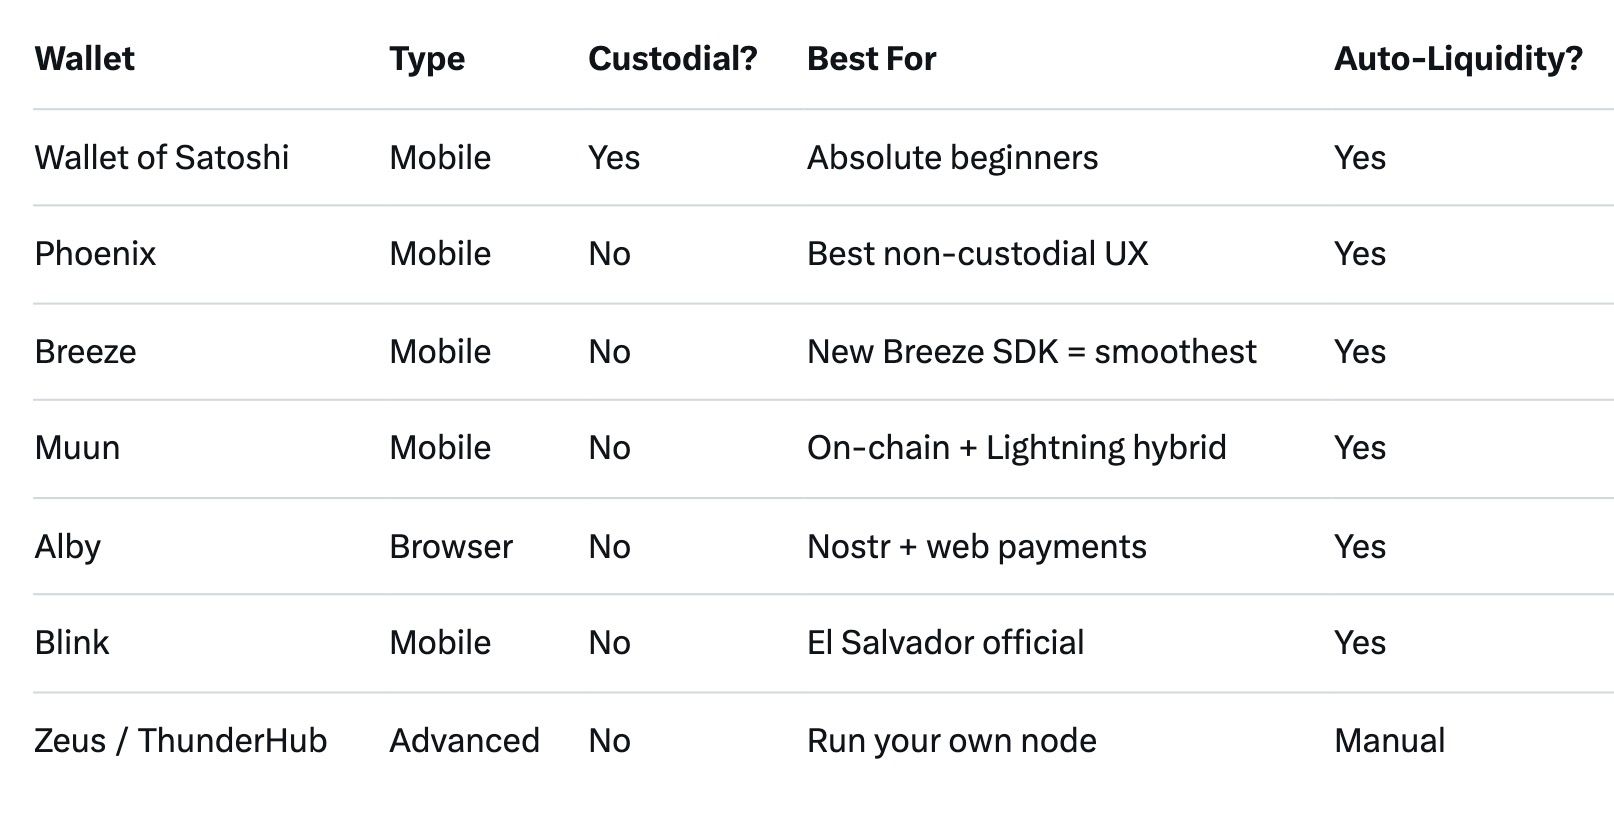The image size is (1614, 814).
Task: Select the Blink wallet entry
Action: point(71,642)
